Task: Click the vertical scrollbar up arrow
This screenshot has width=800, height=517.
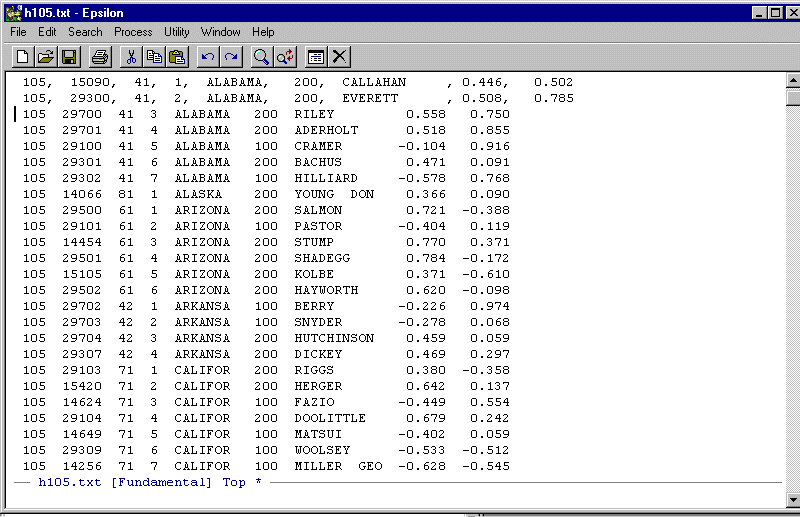Action: pos(792,82)
